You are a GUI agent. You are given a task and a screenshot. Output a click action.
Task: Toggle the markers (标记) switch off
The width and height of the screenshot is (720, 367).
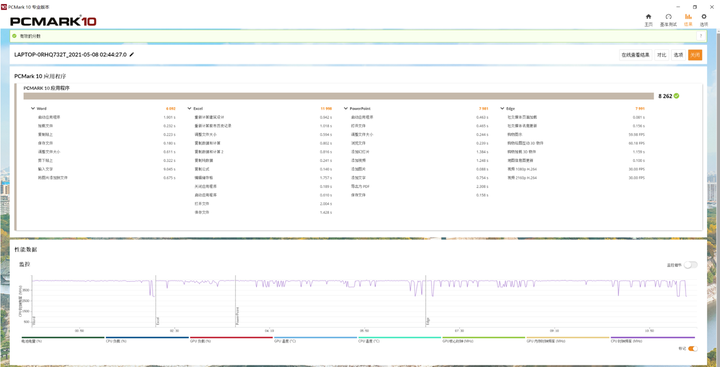point(692,349)
